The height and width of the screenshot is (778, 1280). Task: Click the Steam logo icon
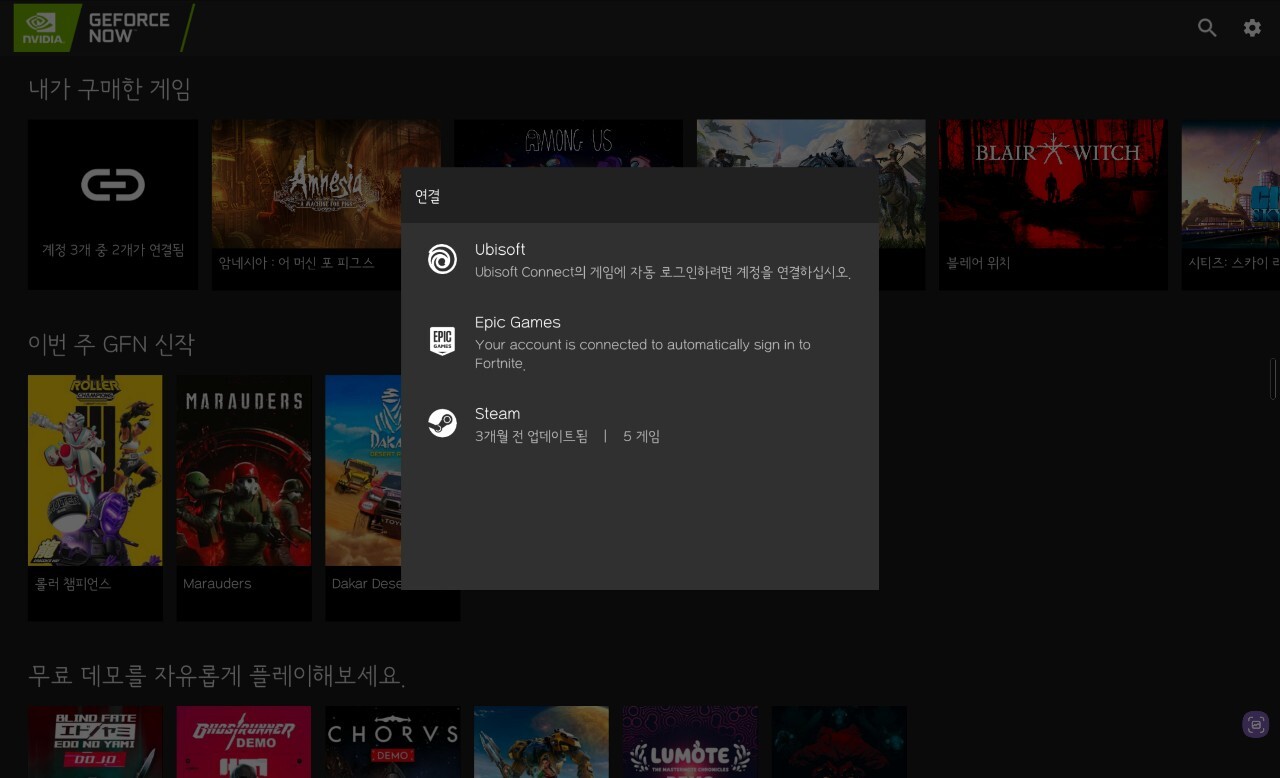[x=442, y=423]
